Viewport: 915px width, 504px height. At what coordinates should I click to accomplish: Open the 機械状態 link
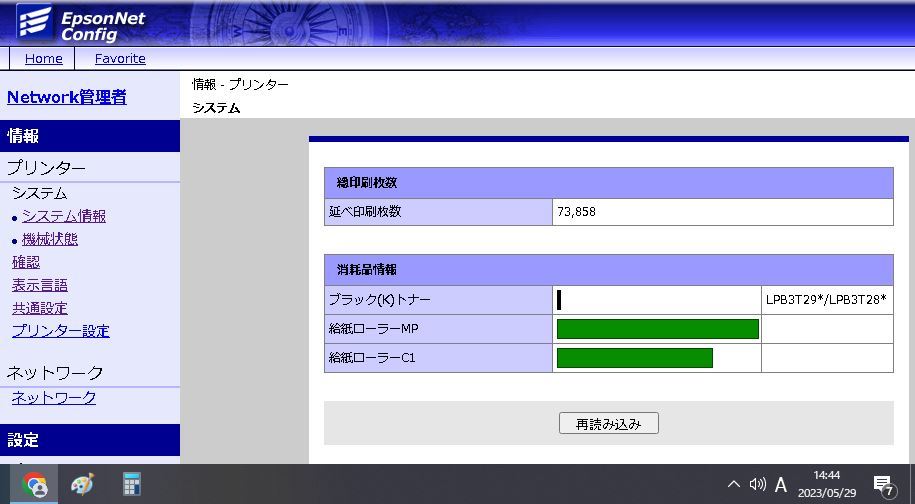coord(50,239)
